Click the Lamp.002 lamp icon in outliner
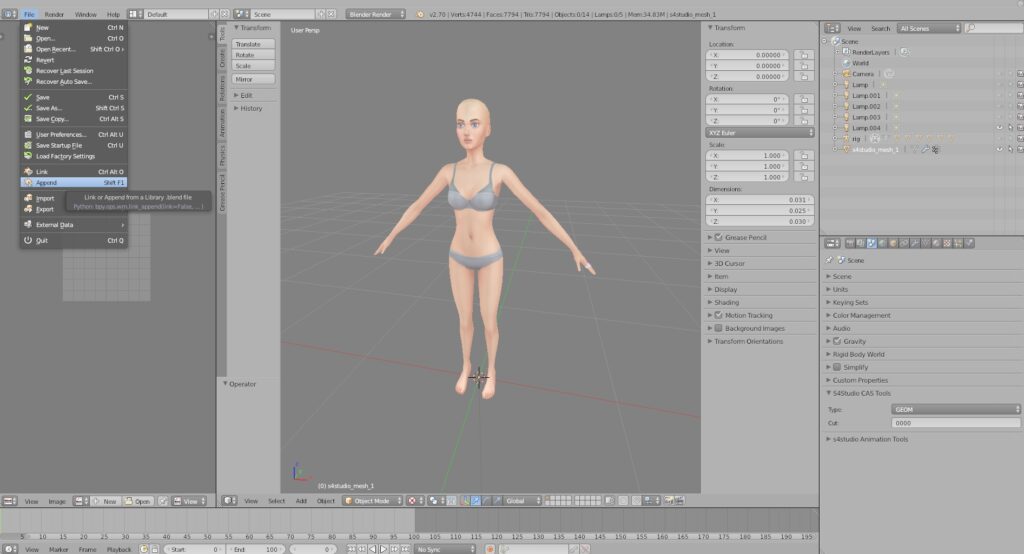The height and width of the screenshot is (554, 1024). click(x=845, y=106)
